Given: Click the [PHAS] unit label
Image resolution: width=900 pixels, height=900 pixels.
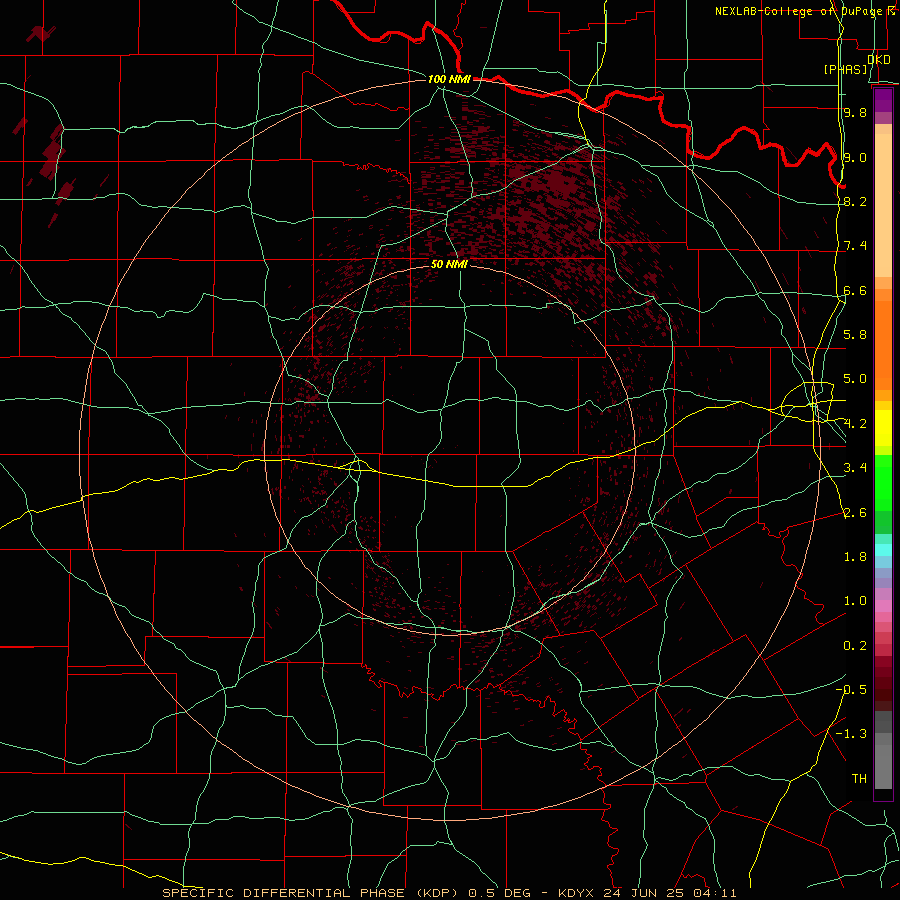Looking at the screenshot, I should coord(846,69).
